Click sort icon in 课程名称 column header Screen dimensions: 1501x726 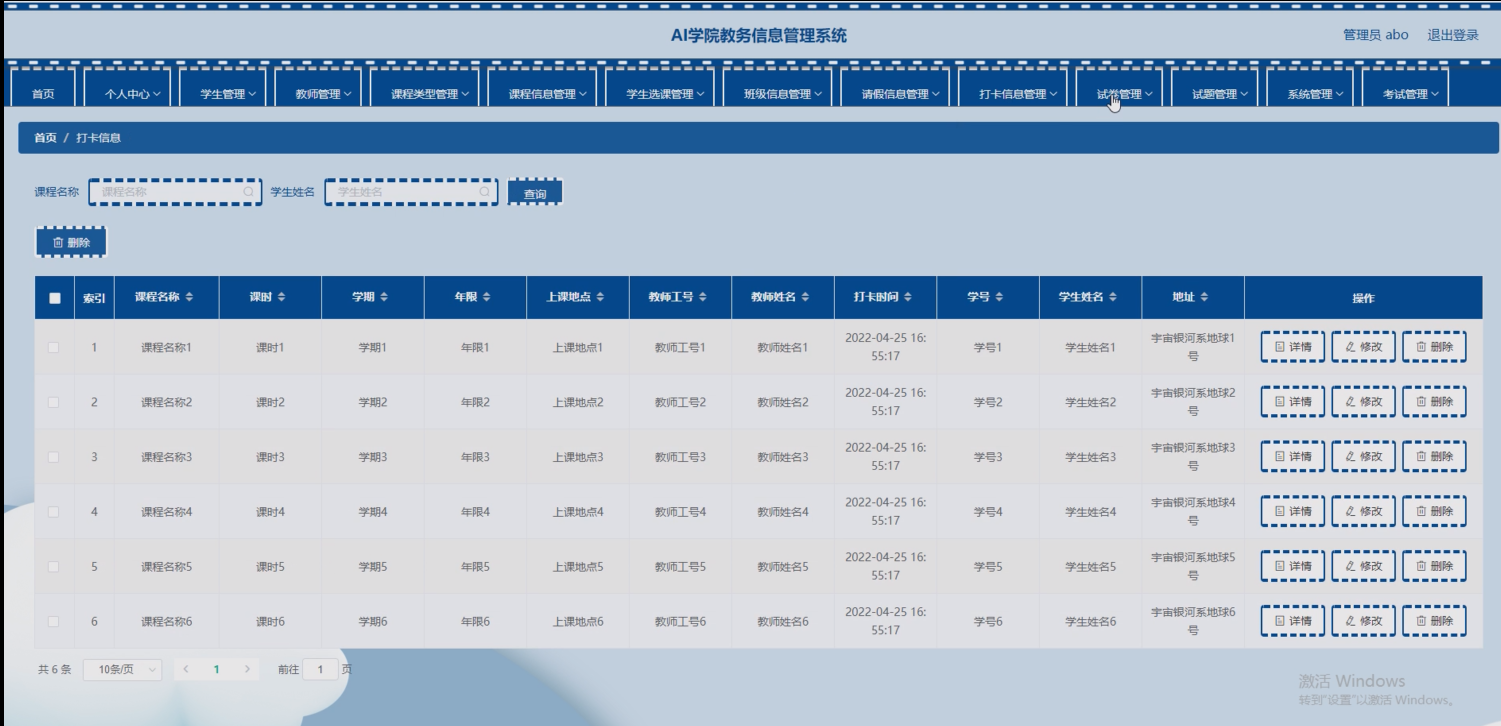click(x=189, y=297)
